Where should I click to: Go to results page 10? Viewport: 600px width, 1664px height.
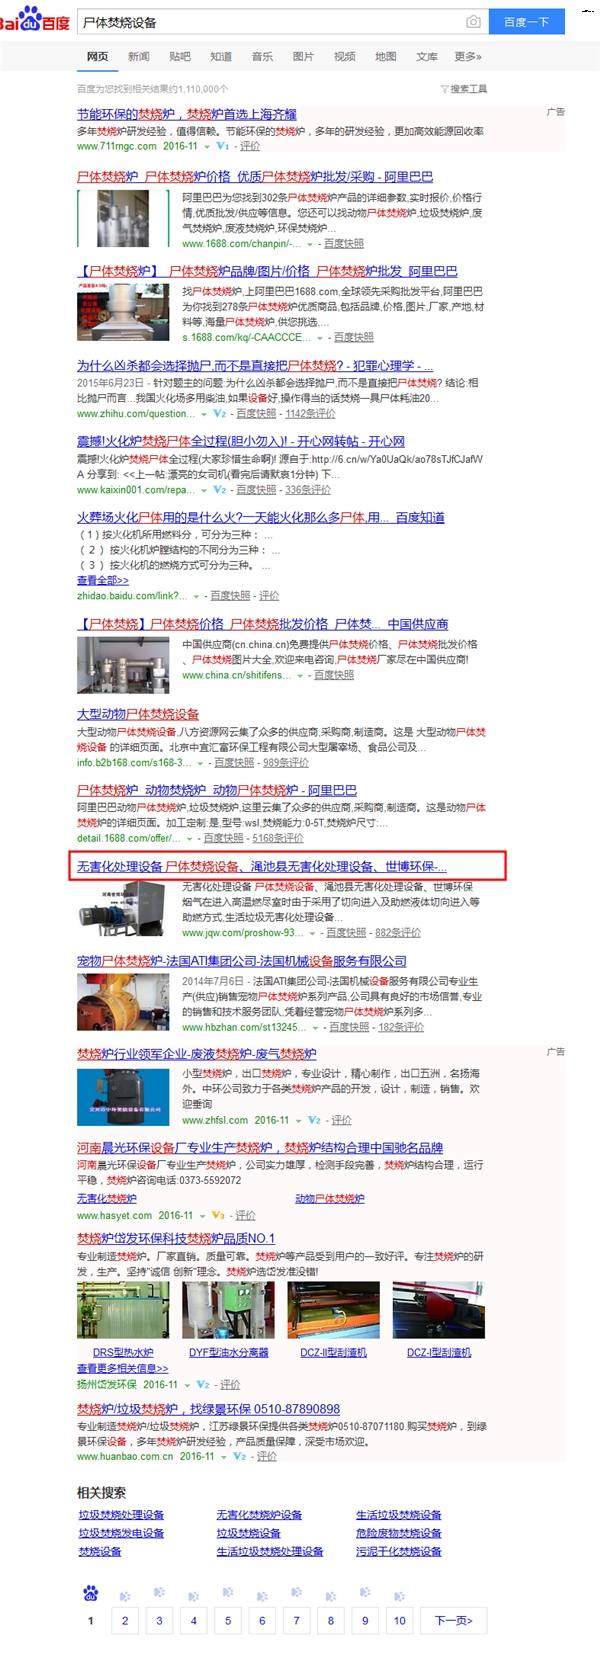400,1621
